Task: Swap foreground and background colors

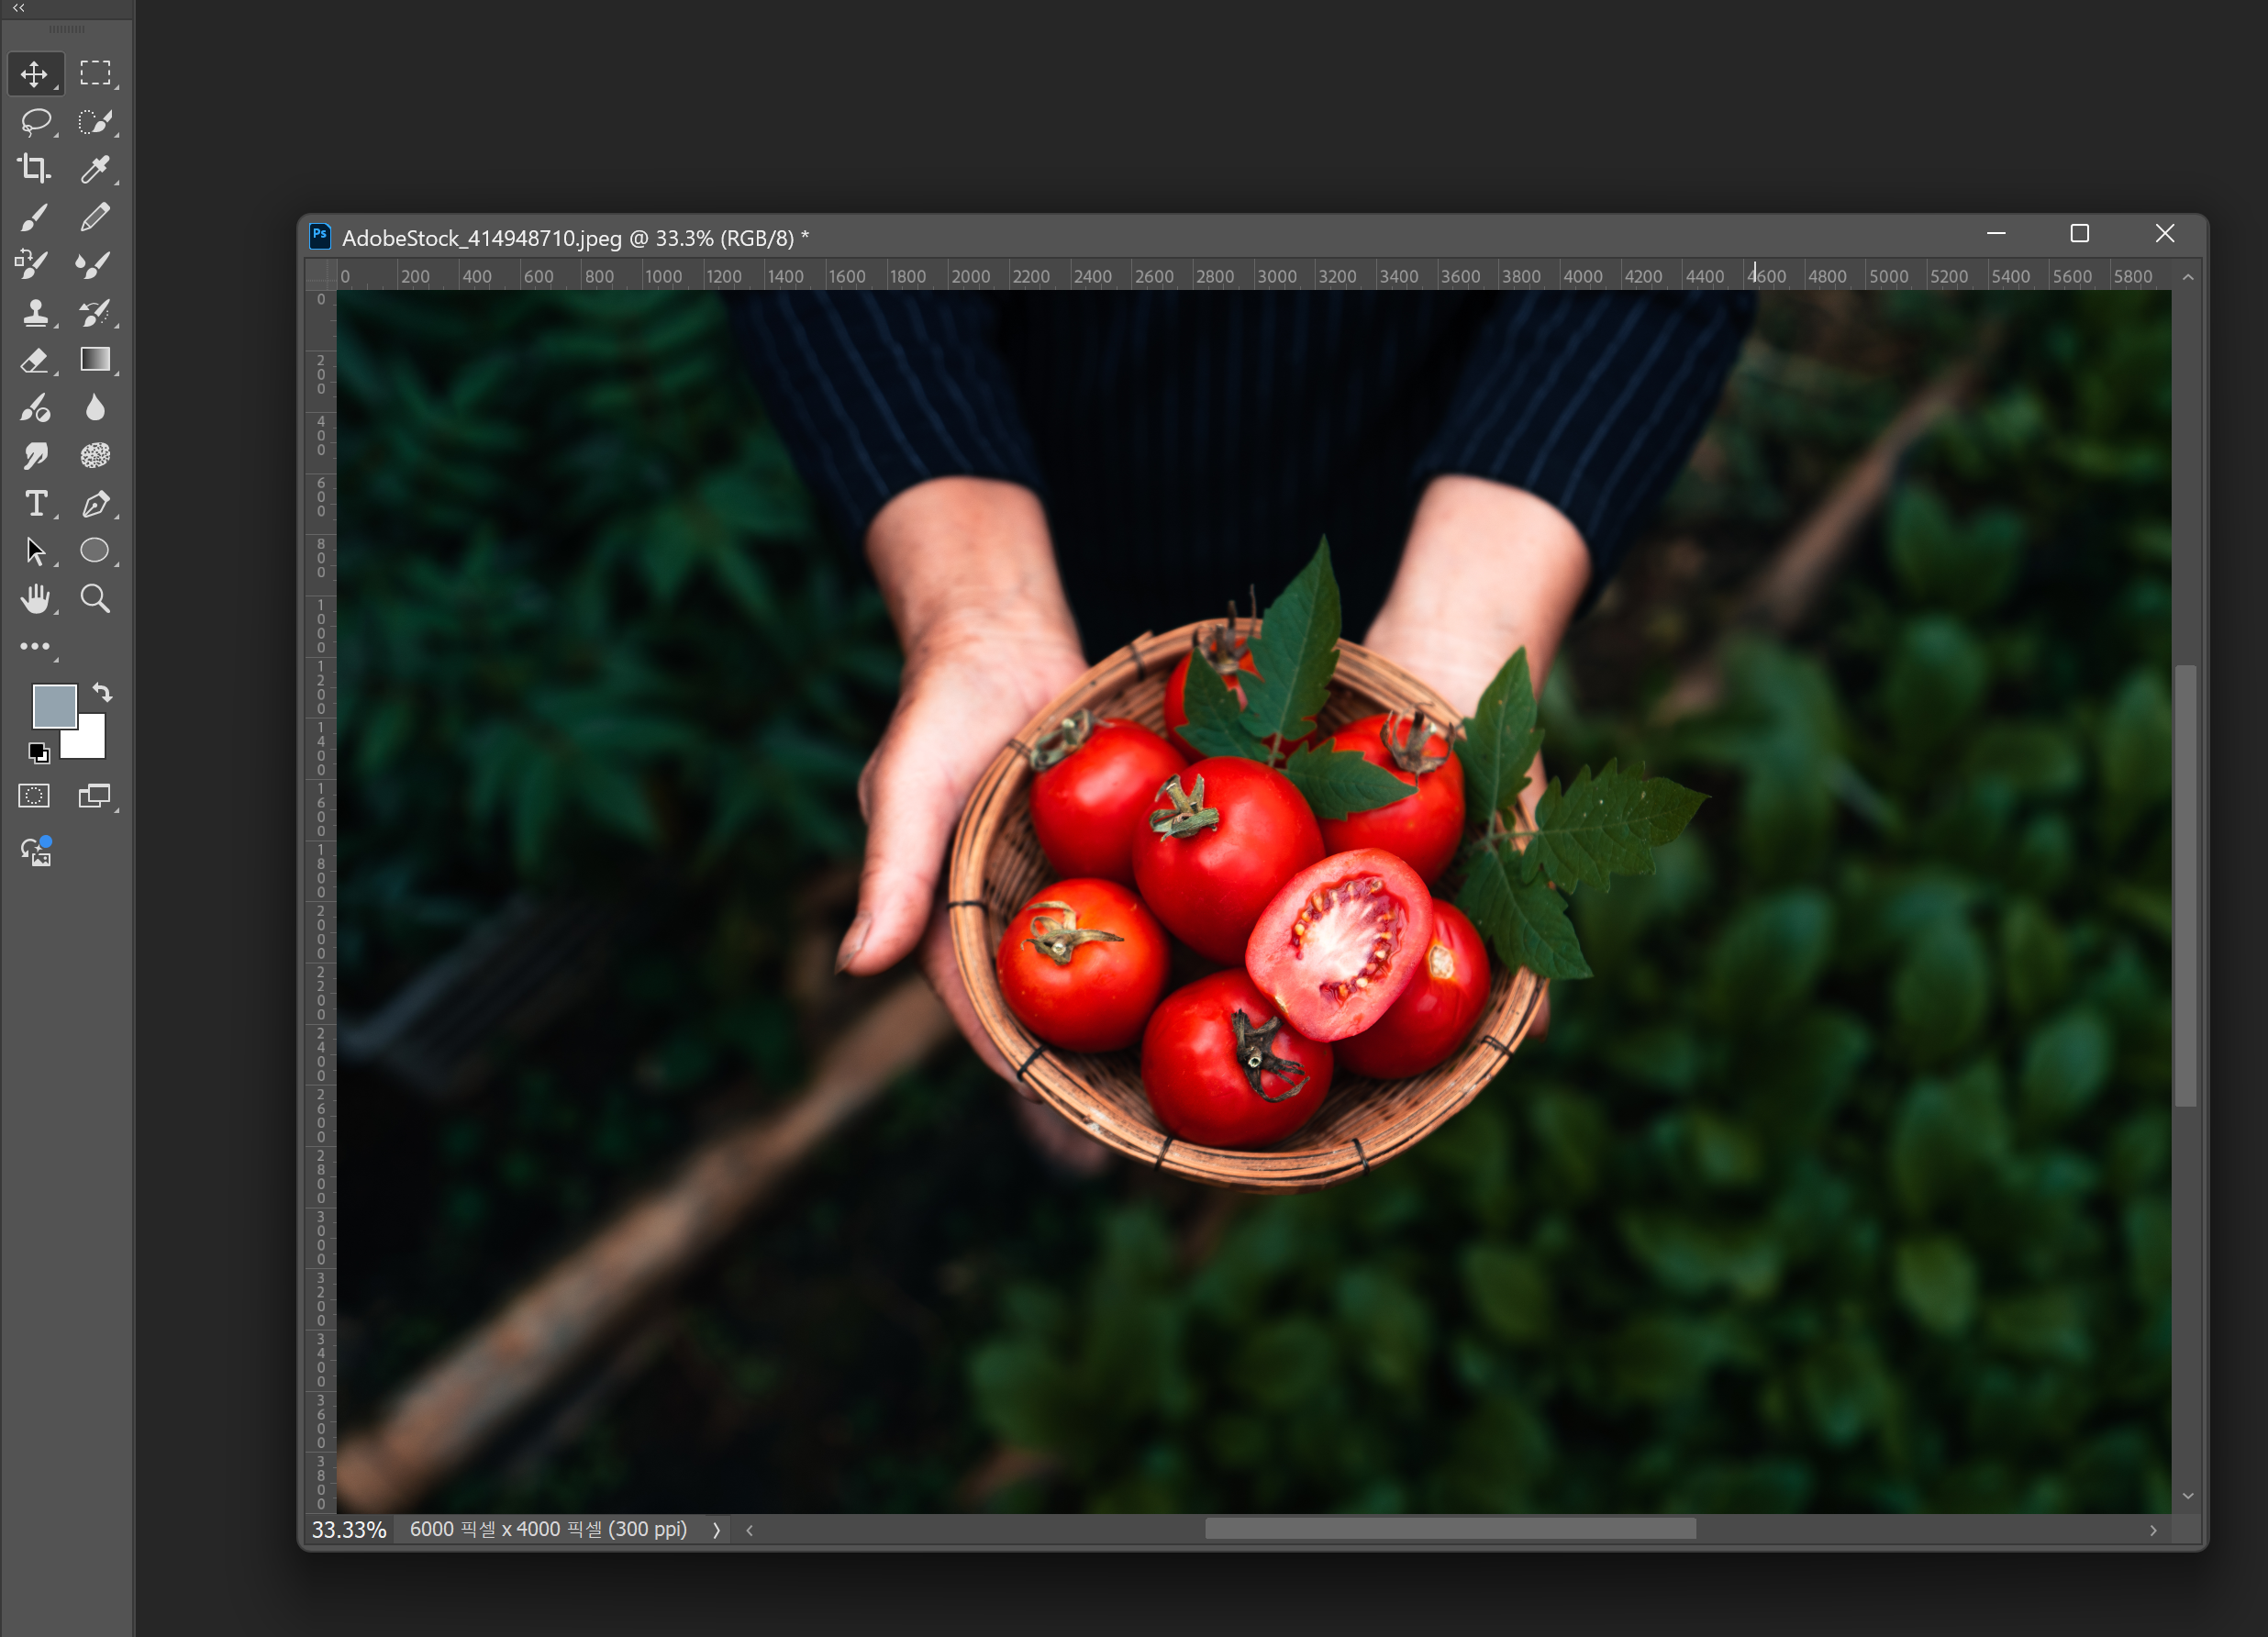Action: tap(102, 691)
